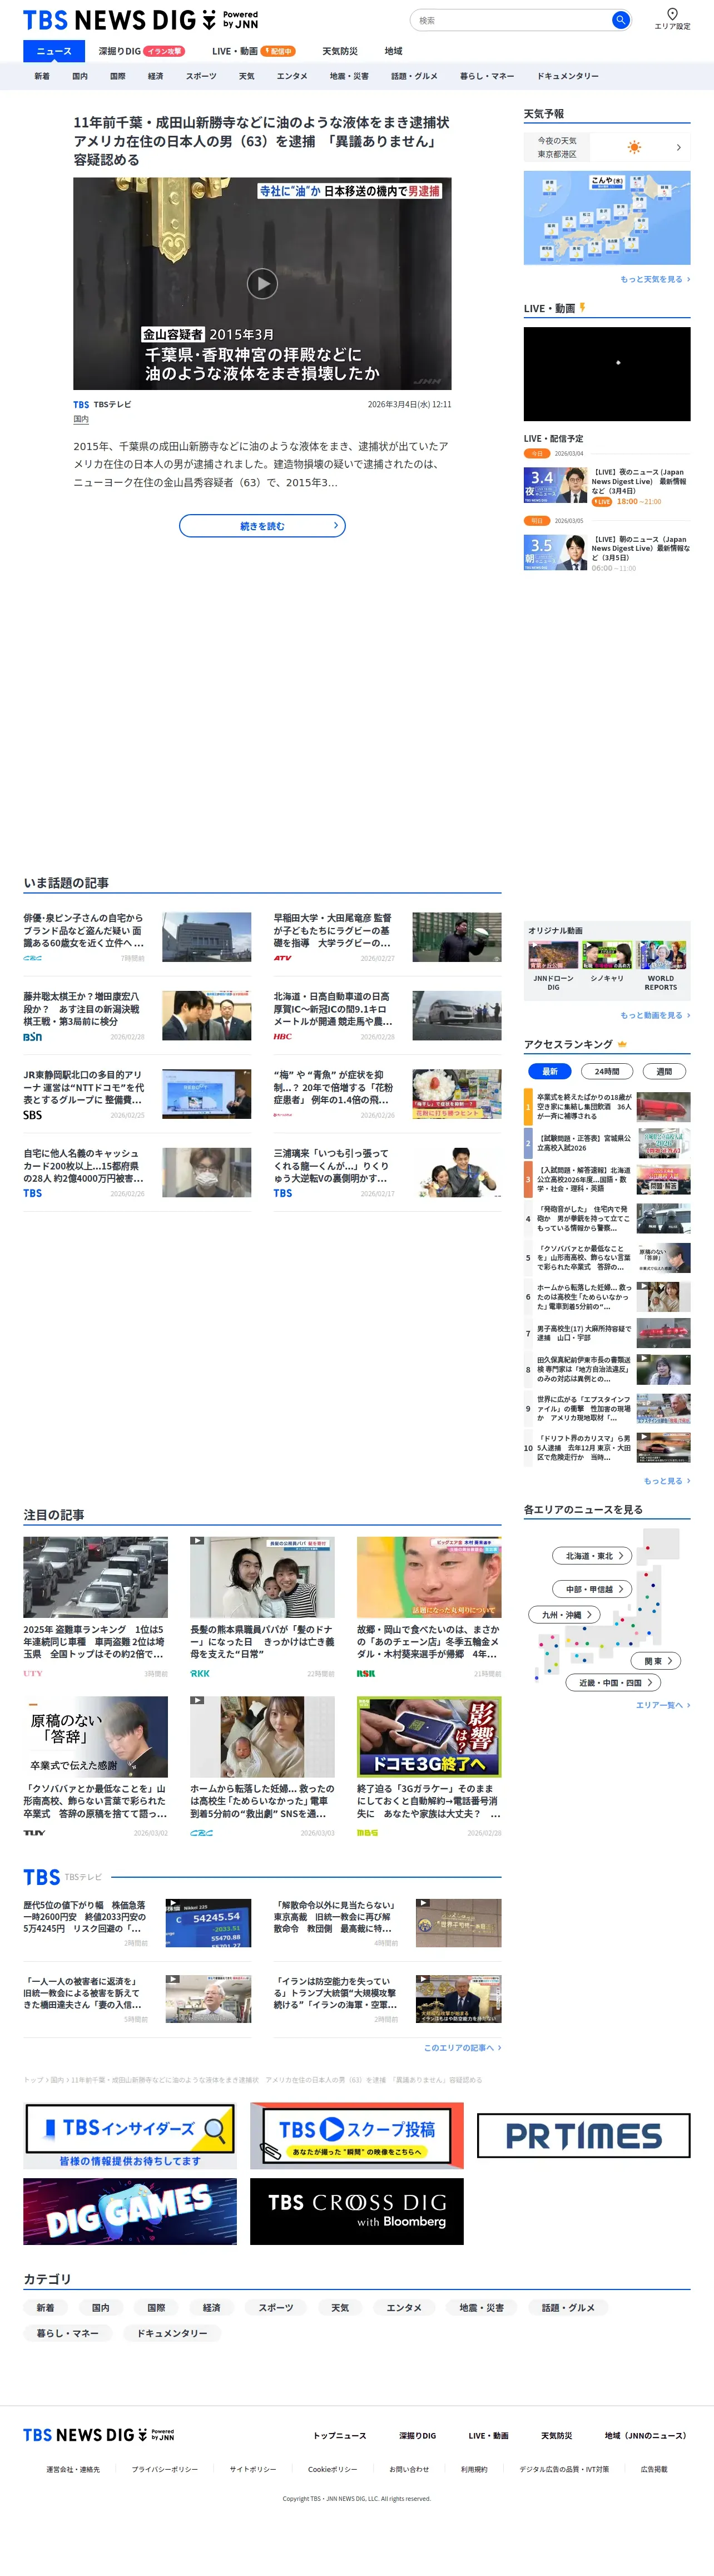Click the sunny weather icon for 東京都港区
Viewport: 714px width, 2576px height.
tap(634, 147)
